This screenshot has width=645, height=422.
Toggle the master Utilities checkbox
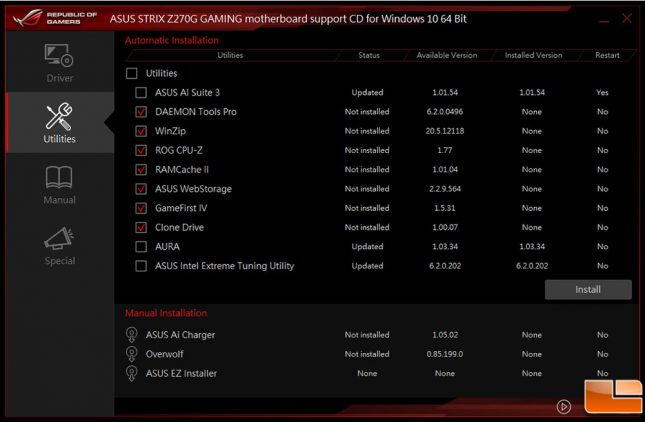point(132,73)
